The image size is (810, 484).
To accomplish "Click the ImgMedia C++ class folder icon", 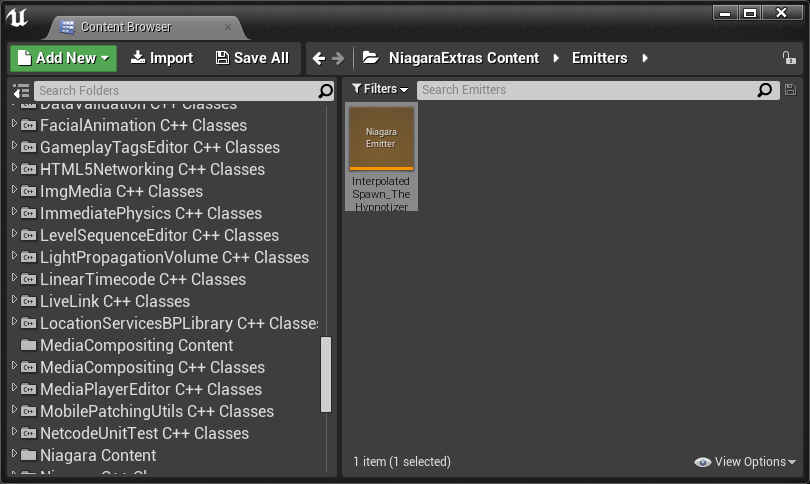I will [x=28, y=191].
